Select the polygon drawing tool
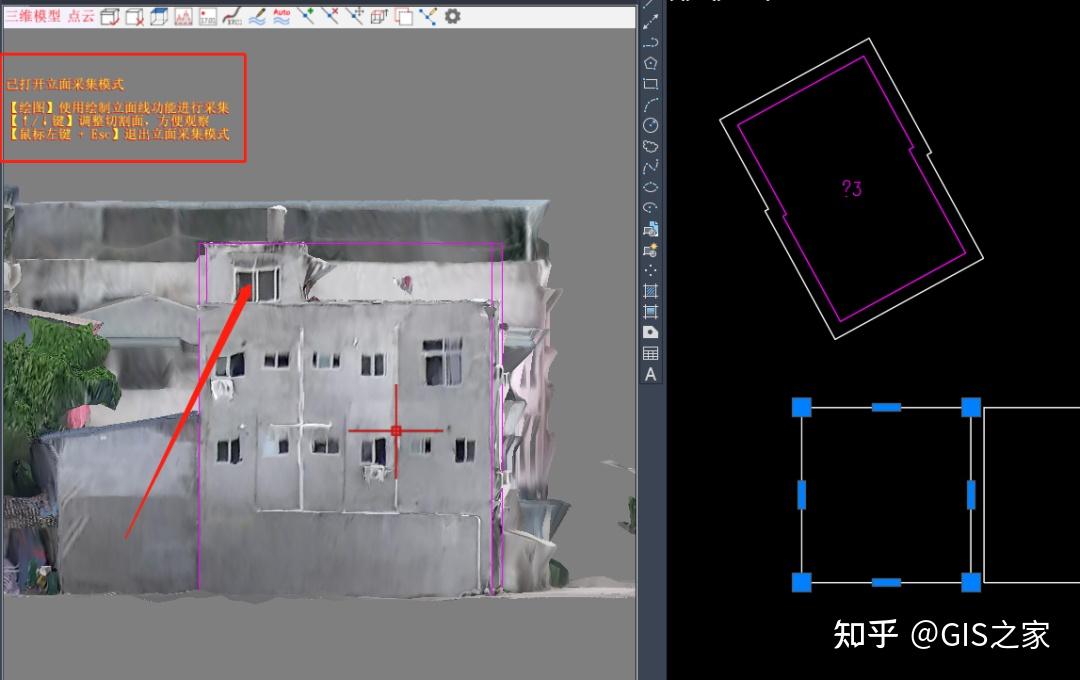The width and height of the screenshot is (1080, 680). point(651,65)
